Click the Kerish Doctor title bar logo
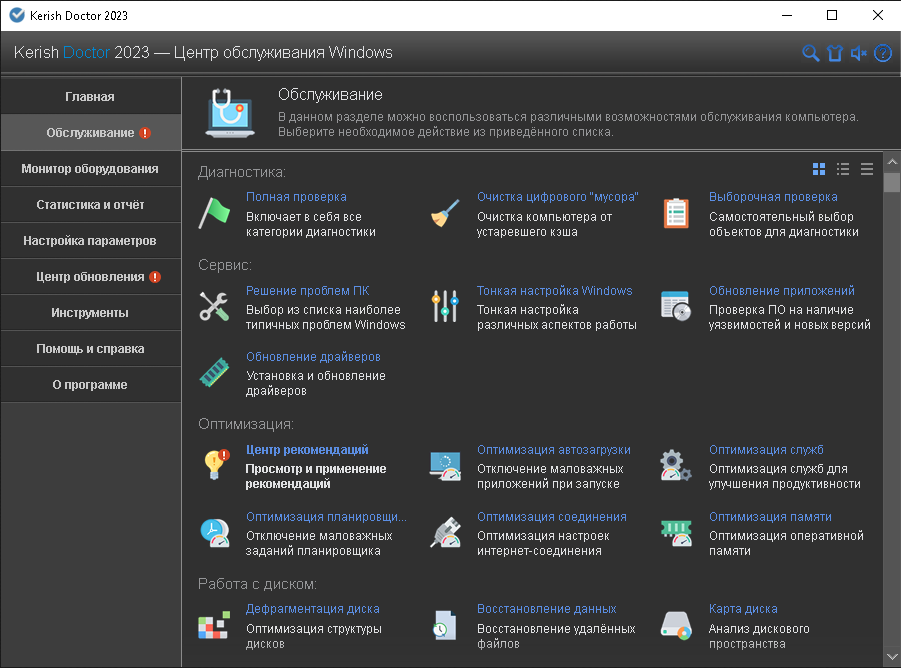 click(x=17, y=15)
